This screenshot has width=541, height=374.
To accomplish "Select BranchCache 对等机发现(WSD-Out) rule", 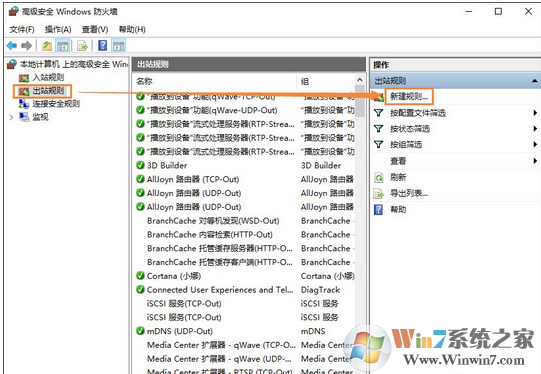I will (x=213, y=221).
